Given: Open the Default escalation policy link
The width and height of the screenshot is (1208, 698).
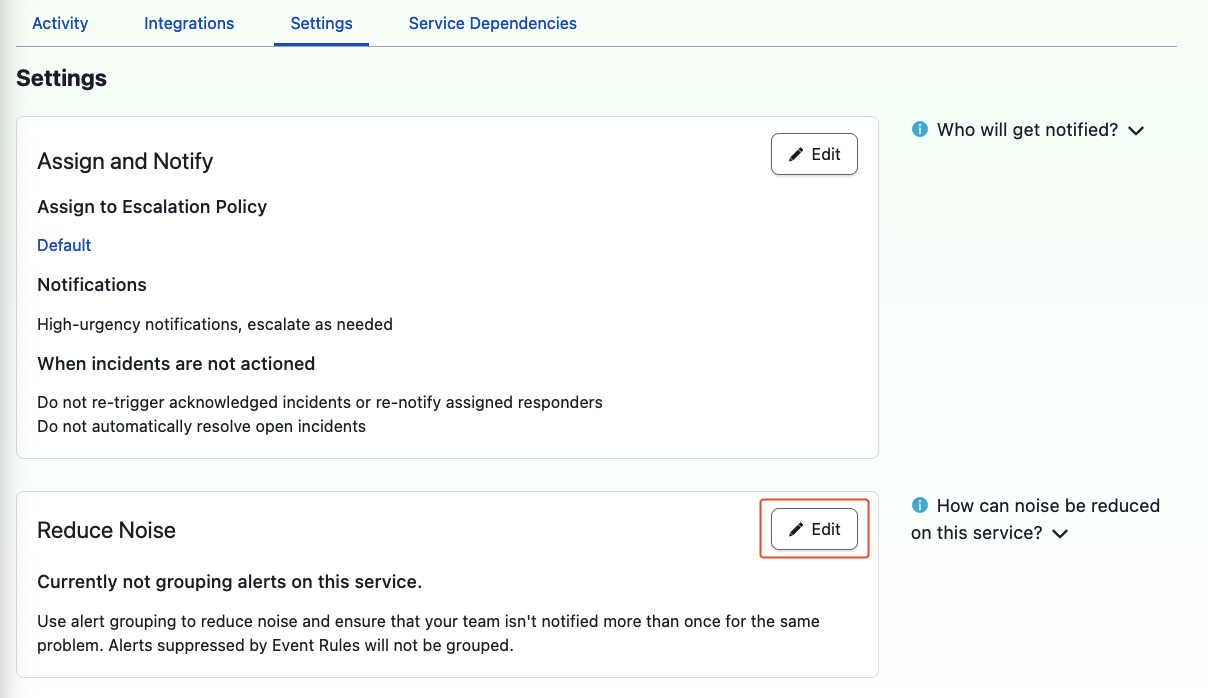Looking at the screenshot, I should tap(64, 245).
